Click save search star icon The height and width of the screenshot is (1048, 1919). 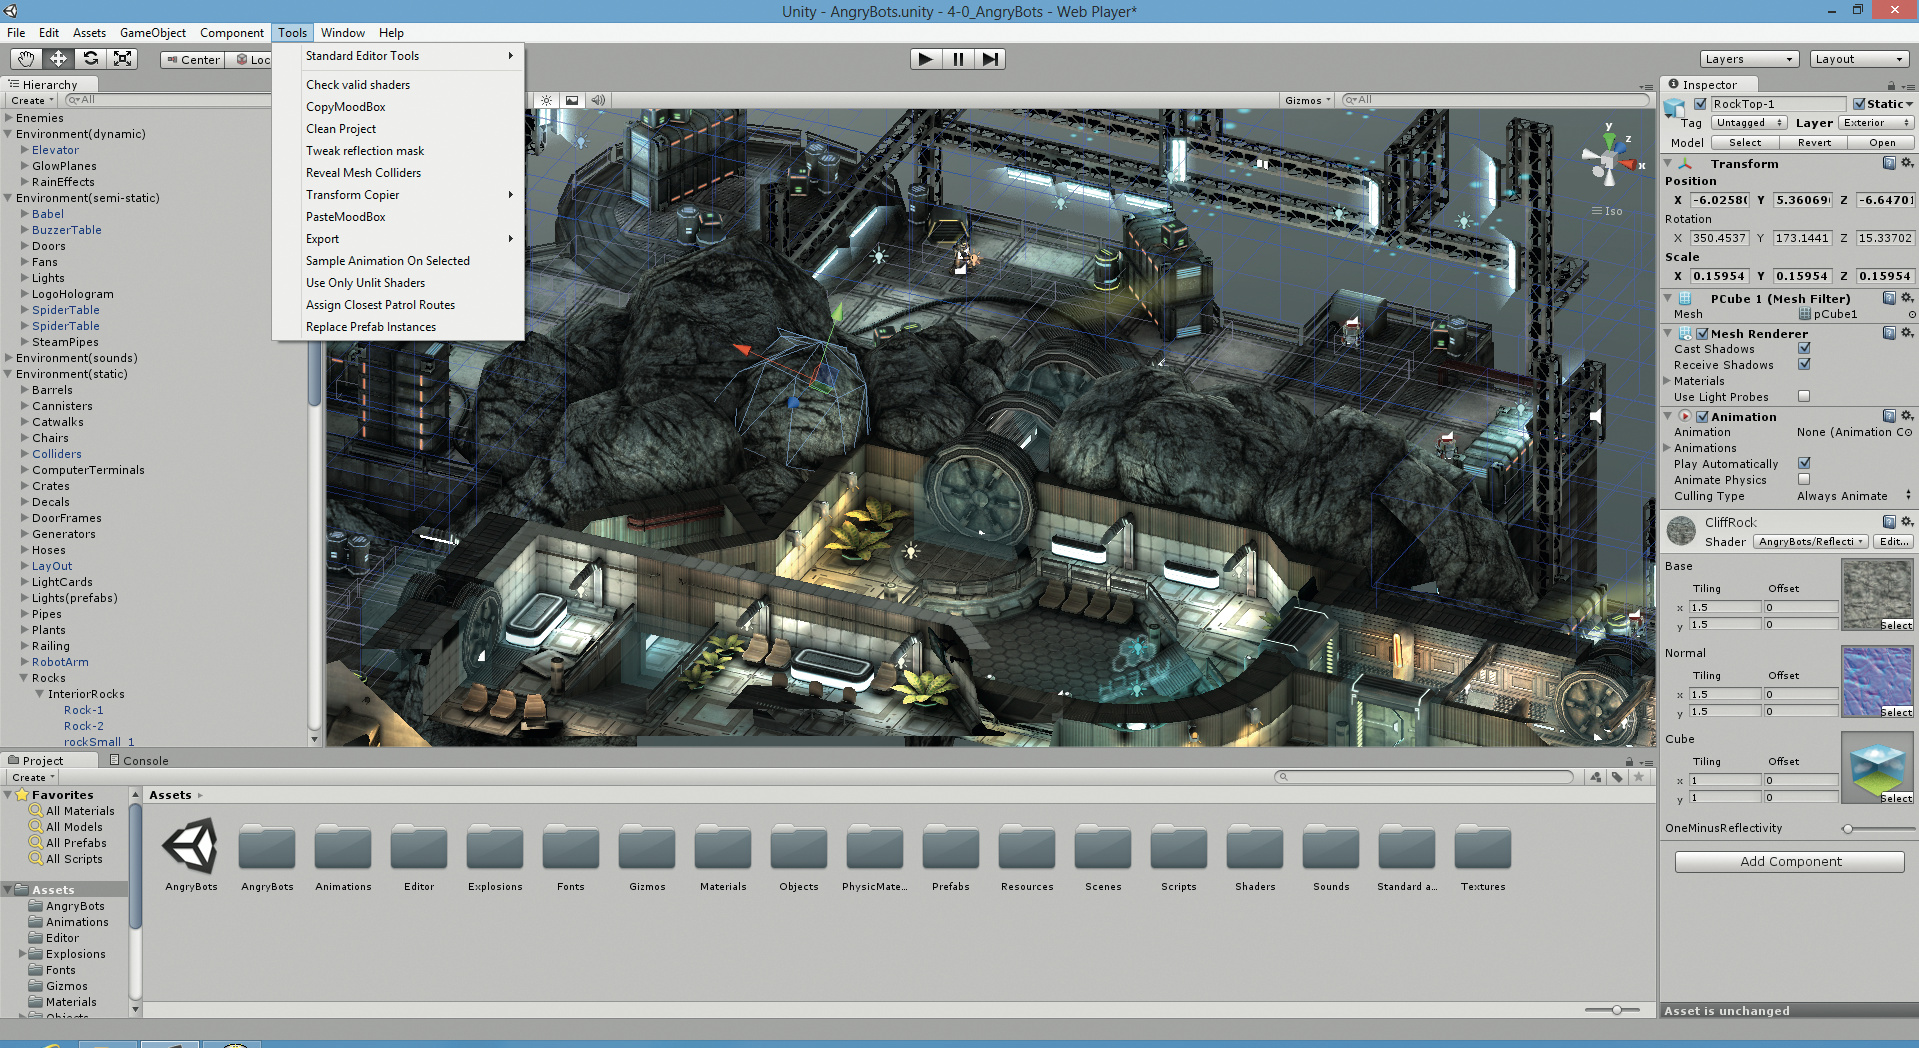[x=1638, y=777]
